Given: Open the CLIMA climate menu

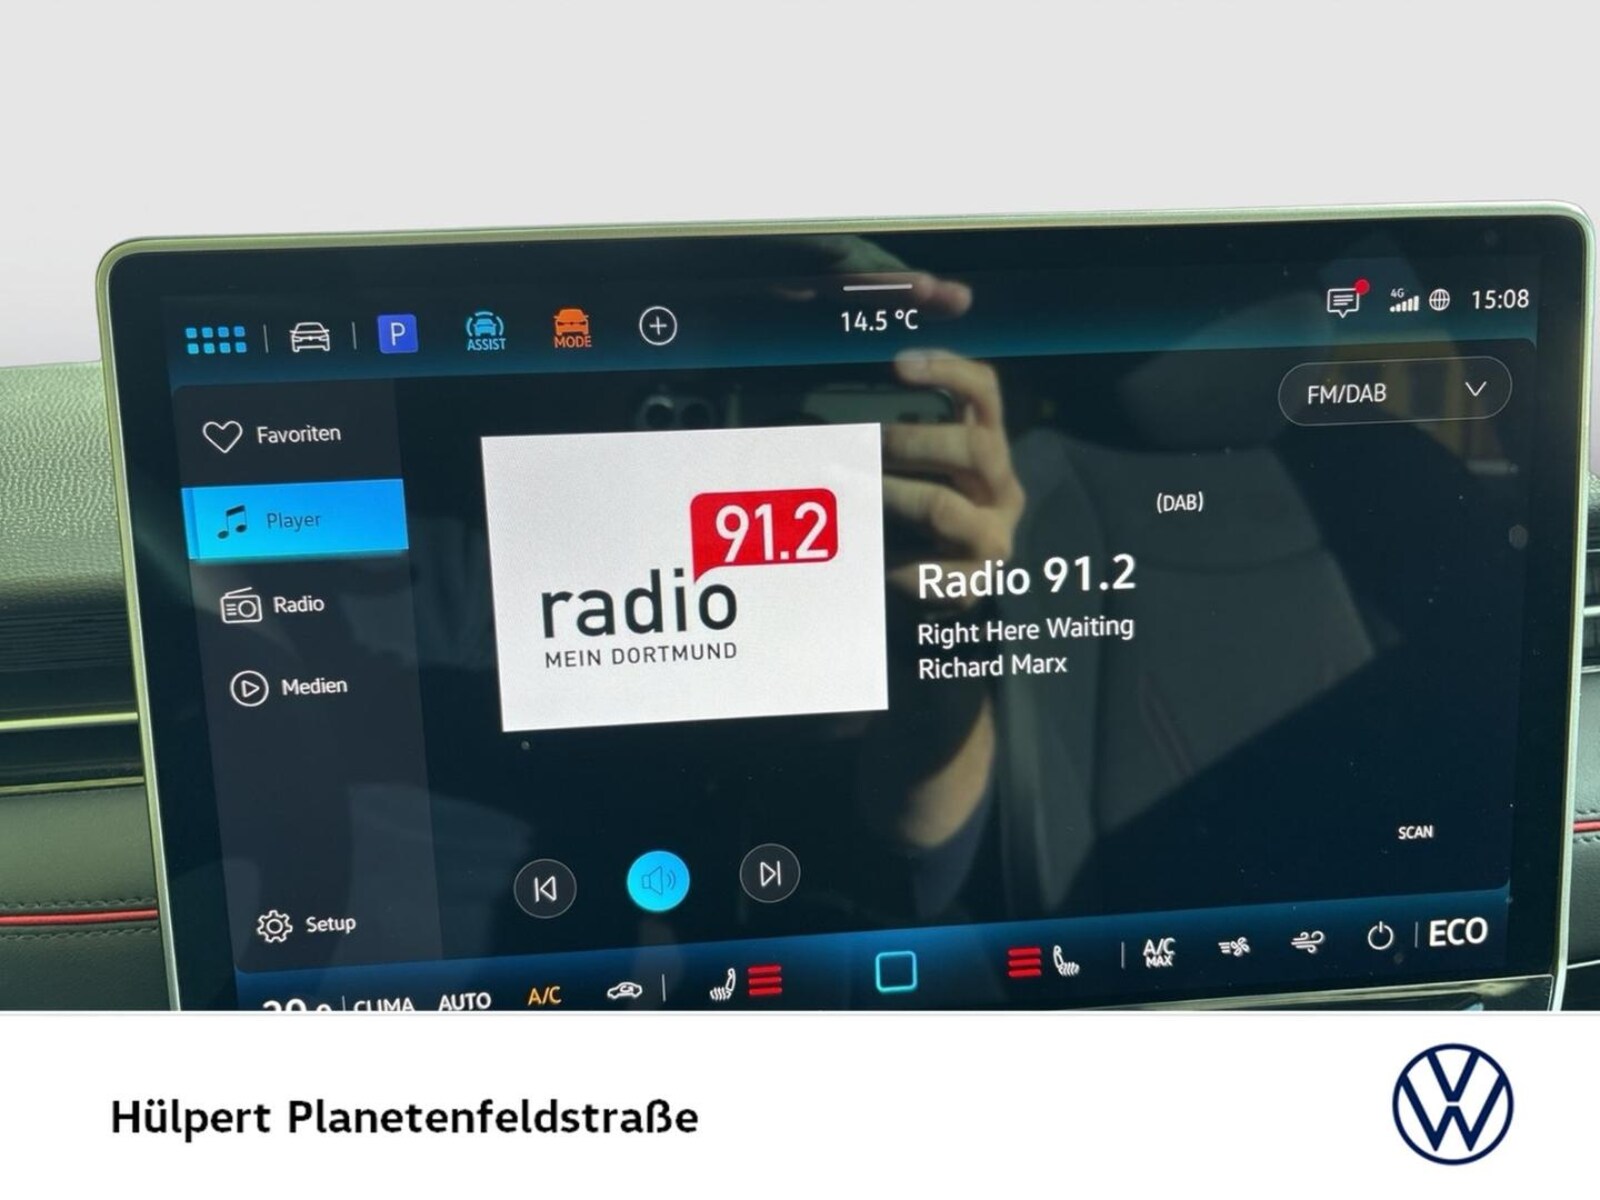Looking at the screenshot, I should (384, 1004).
